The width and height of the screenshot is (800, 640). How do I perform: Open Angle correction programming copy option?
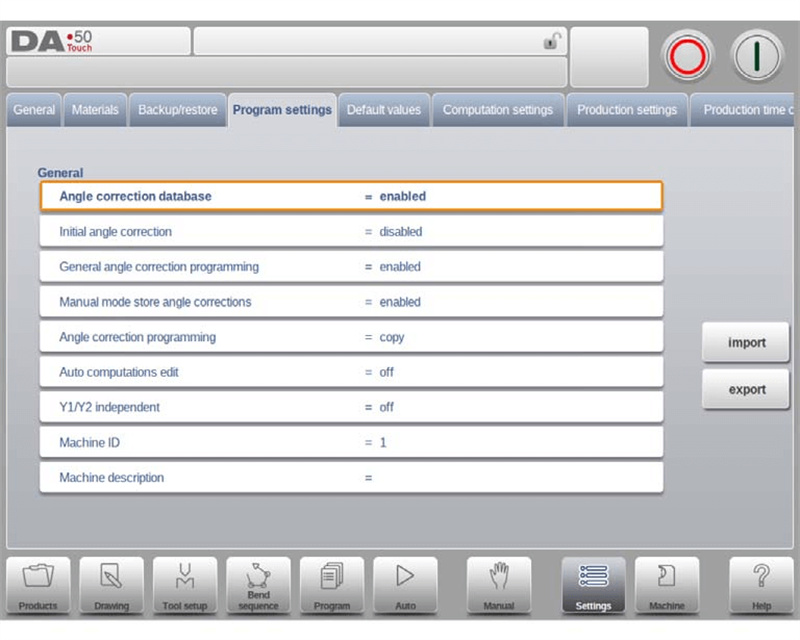point(352,337)
